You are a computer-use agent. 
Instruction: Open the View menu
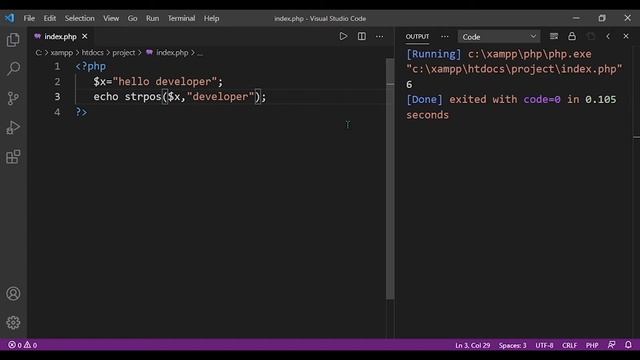click(111, 18)
